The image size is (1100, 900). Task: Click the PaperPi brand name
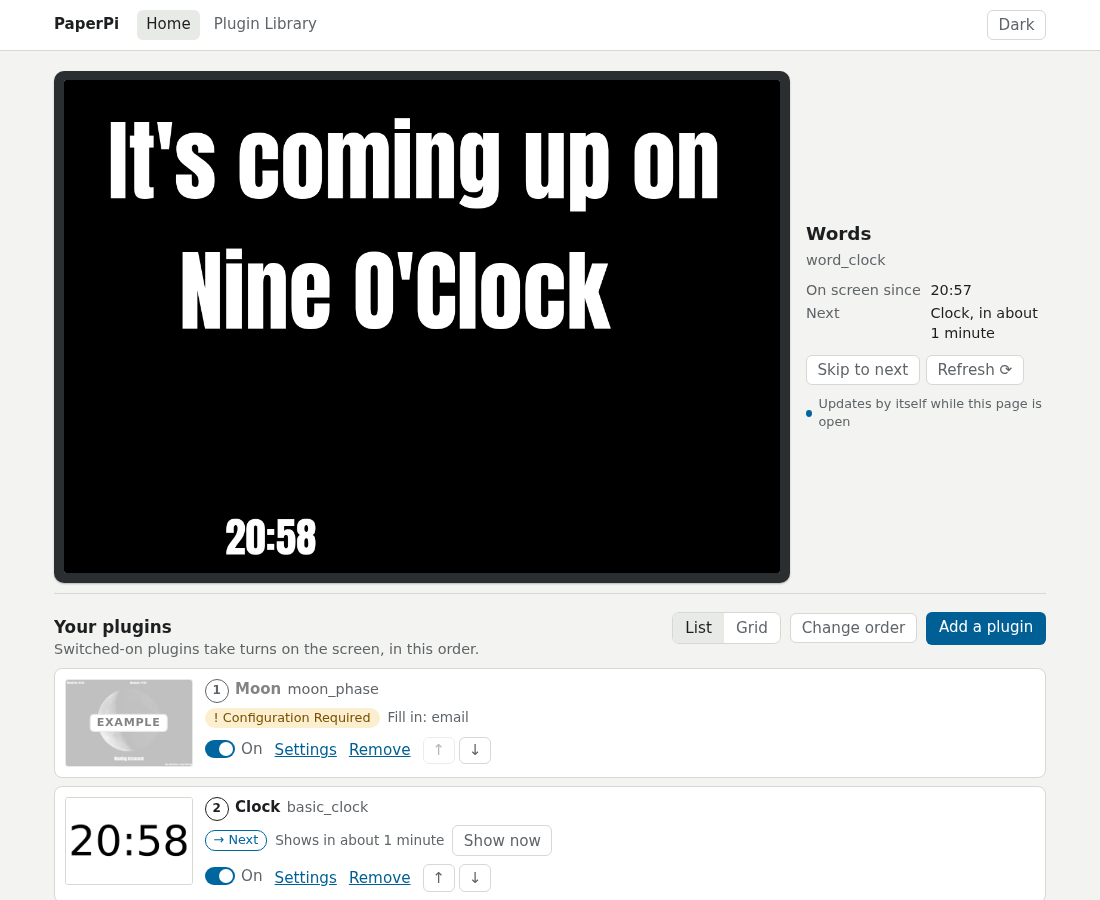click(x=86, y=24)
